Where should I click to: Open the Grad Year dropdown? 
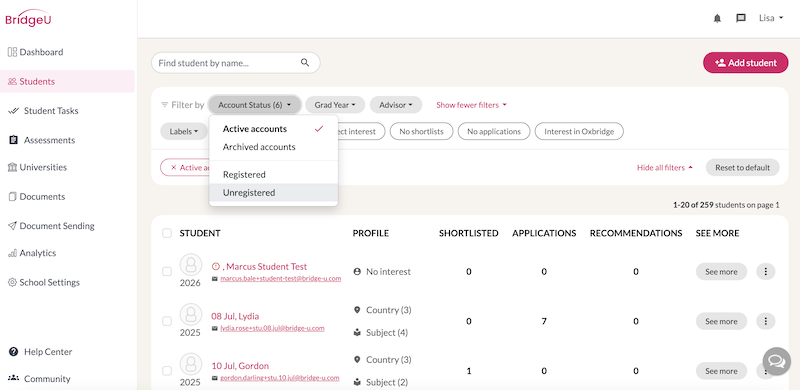pyautogui.click(x=335, y=105)
